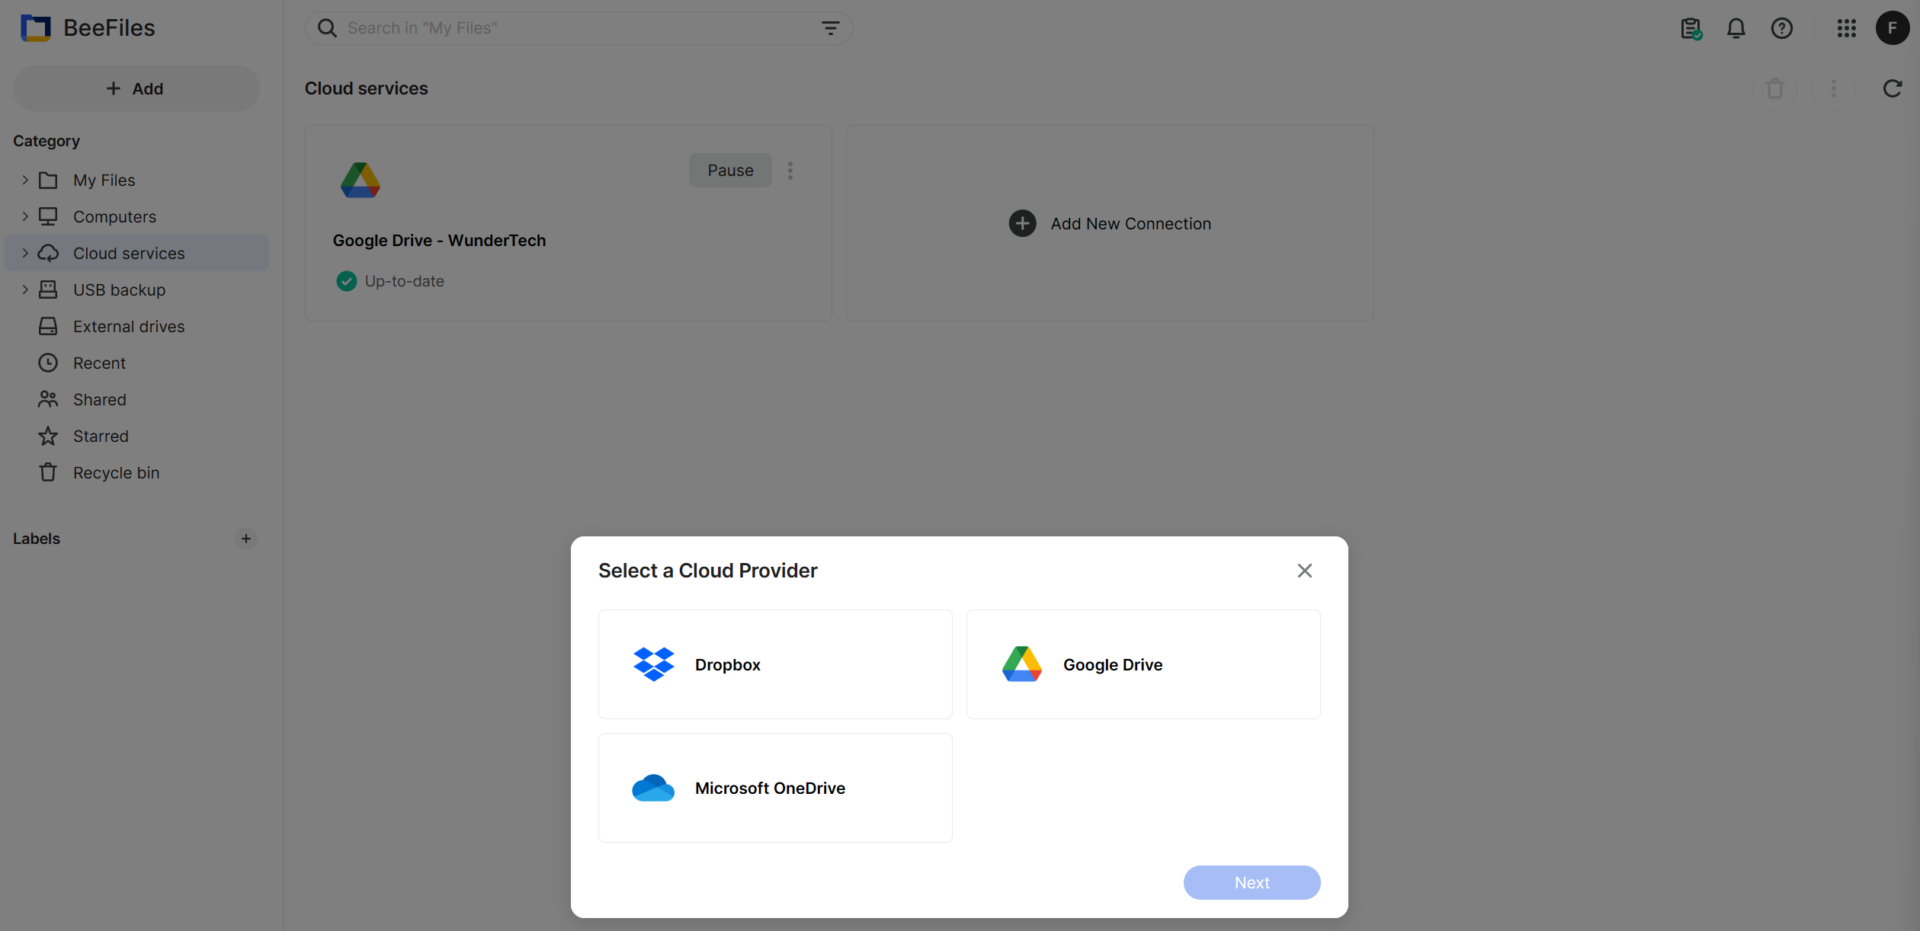
Task: Click the OneDrive cloud logo
Action: click(x=653, y=788)
